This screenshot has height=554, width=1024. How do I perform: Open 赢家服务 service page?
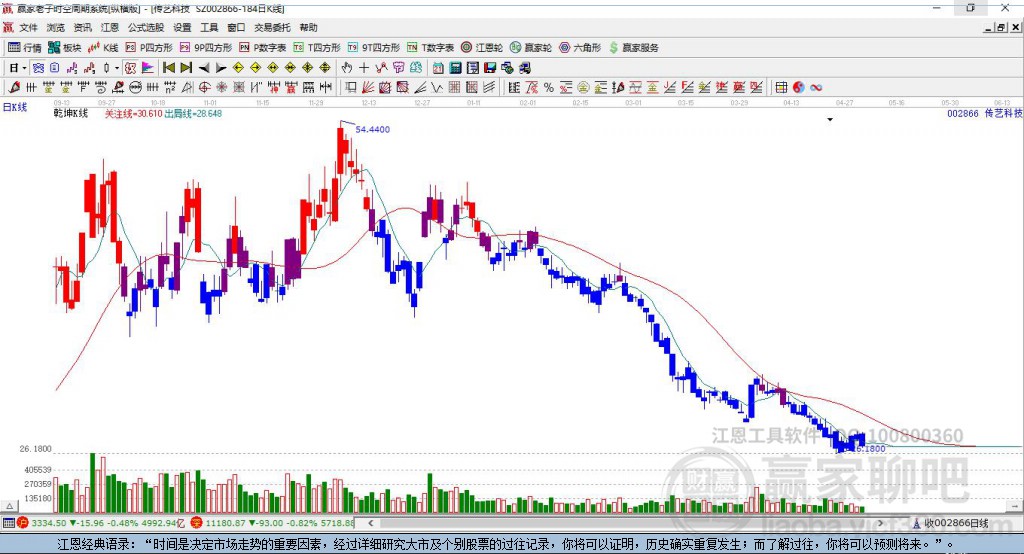point(633,48)
